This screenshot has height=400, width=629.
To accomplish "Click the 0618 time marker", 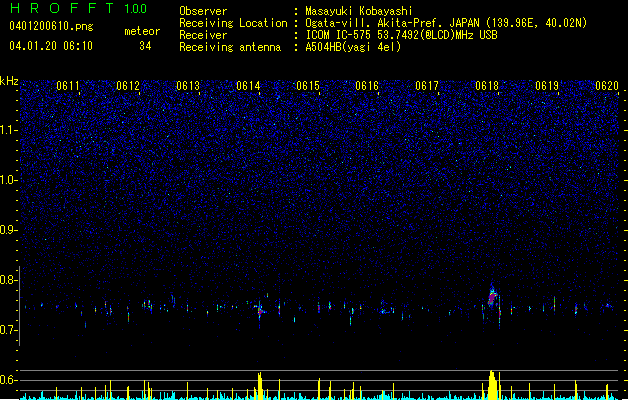I will point(487,86).
